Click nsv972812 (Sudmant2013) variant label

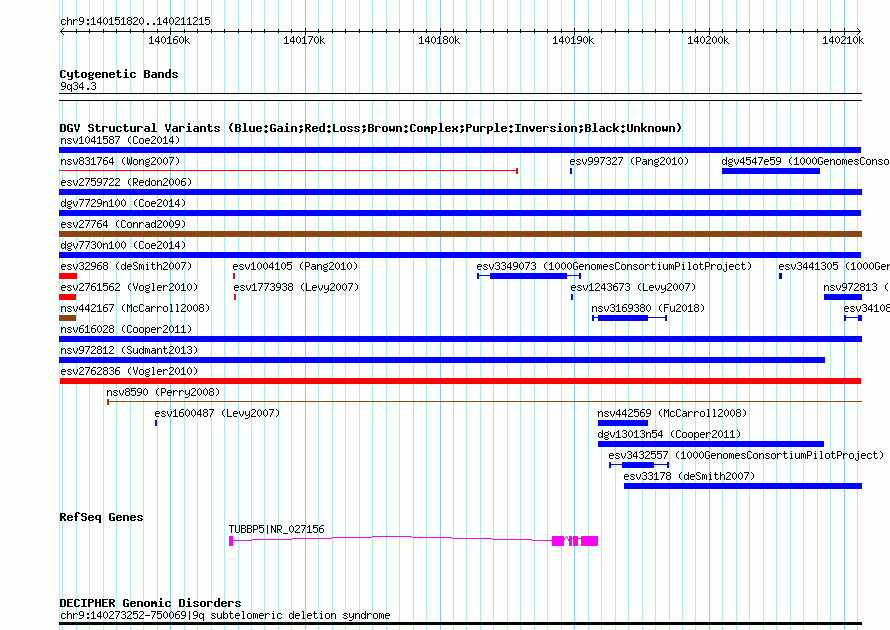pyautogui.click(x=129, y=350)
